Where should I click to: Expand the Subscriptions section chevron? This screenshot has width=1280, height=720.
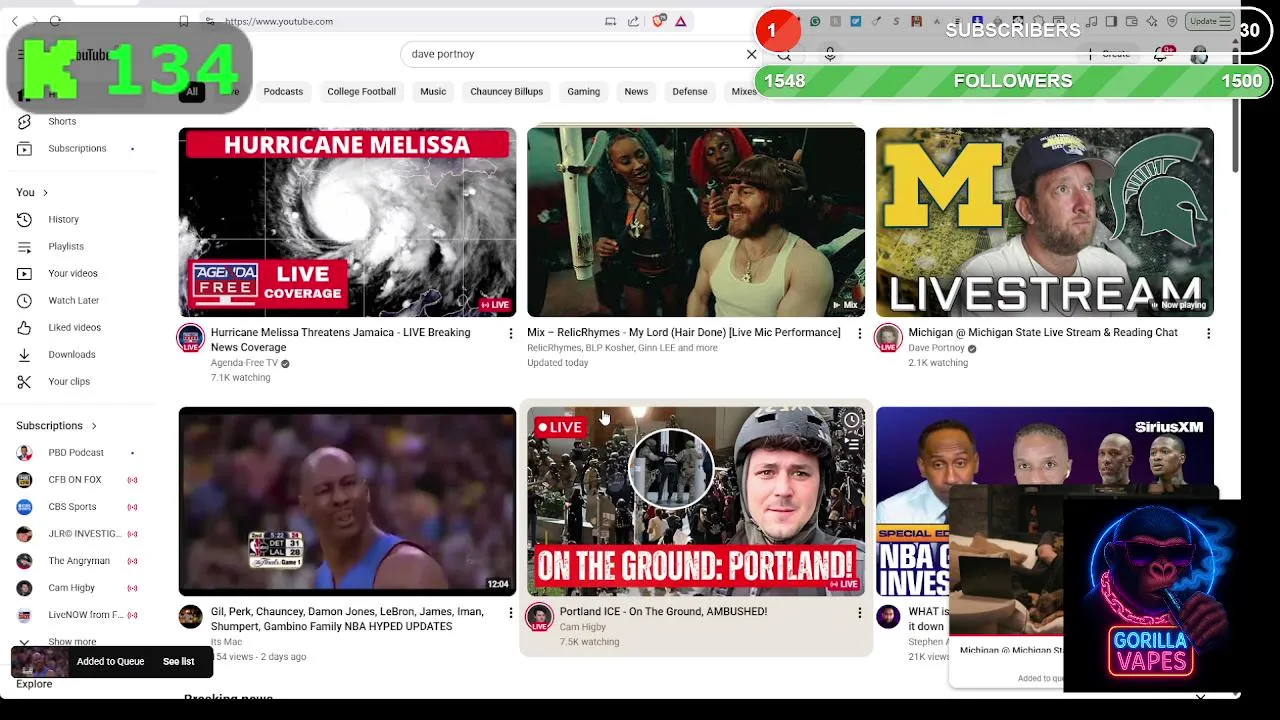(x=94, y=426)
